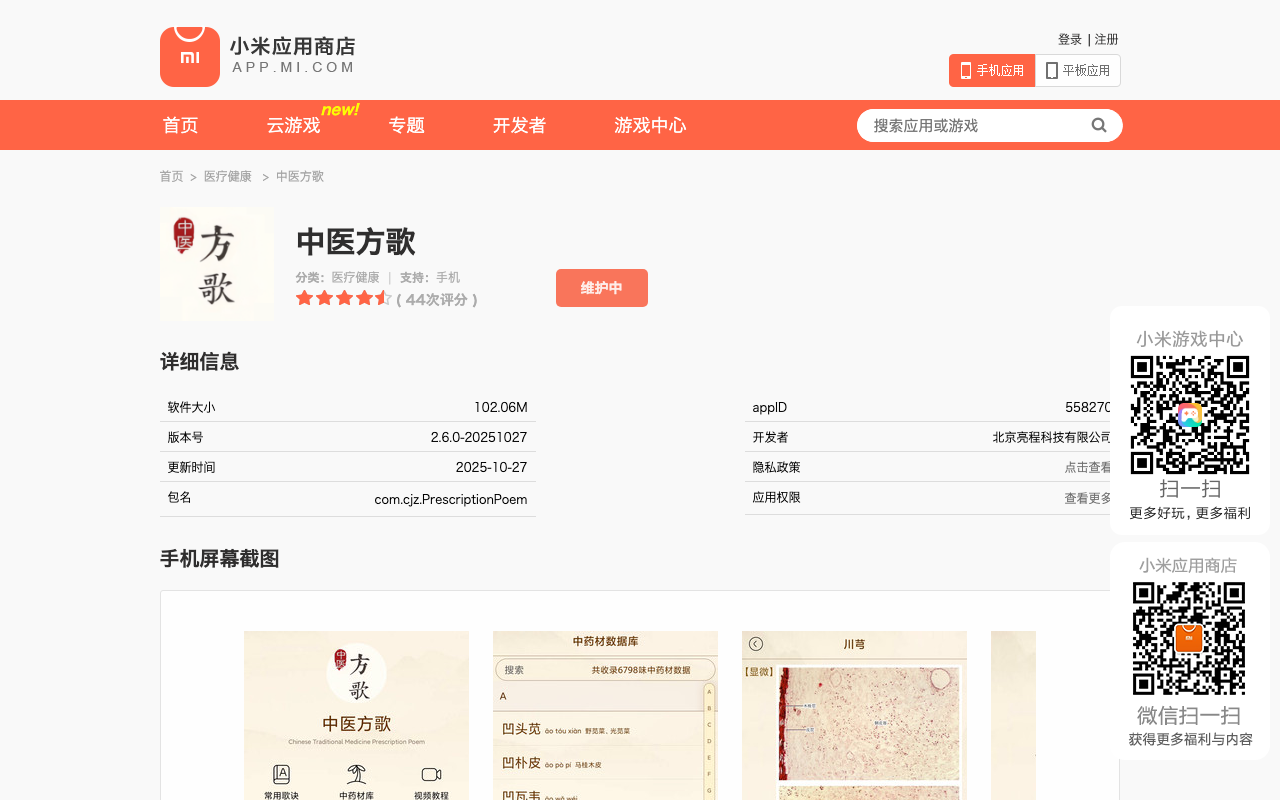Select the 平板应用 tablet apps toggle

pos(1078,70)
